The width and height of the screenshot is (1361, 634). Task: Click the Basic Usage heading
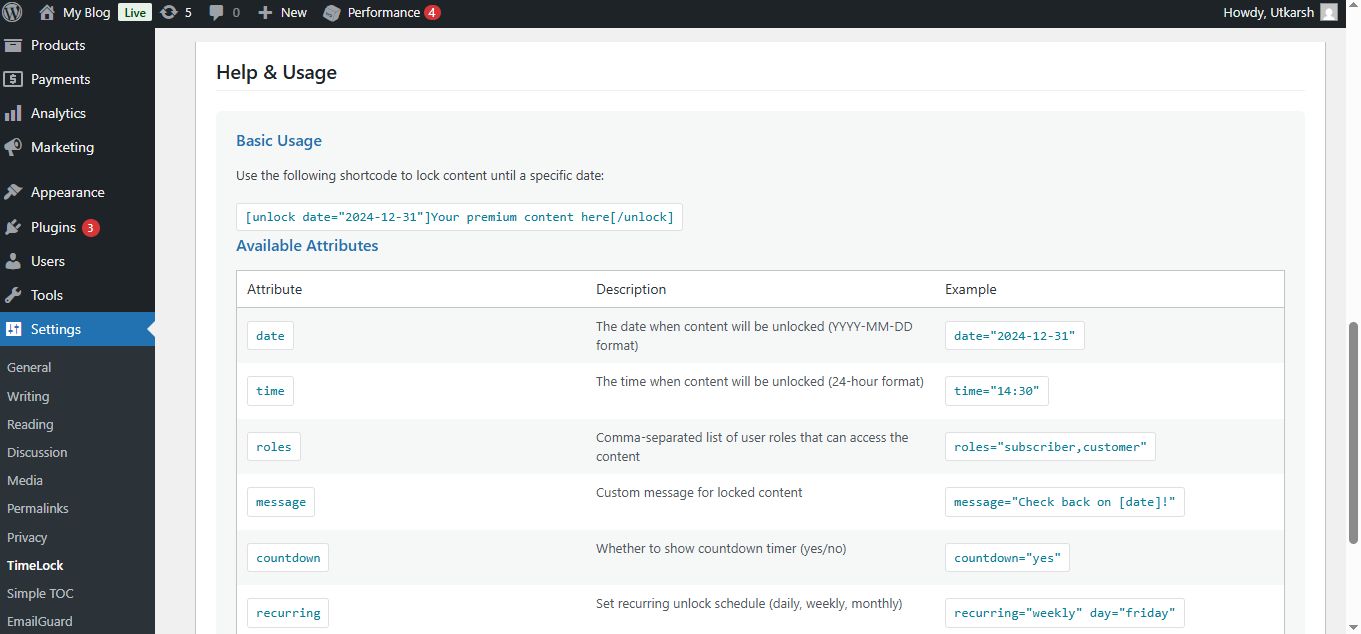279,141
